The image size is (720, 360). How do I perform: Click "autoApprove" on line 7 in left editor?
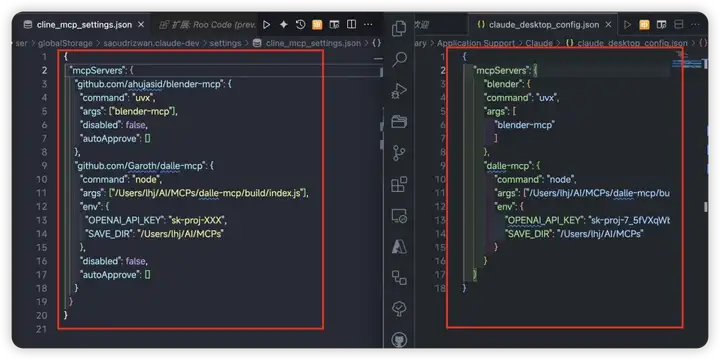(109, 139)
